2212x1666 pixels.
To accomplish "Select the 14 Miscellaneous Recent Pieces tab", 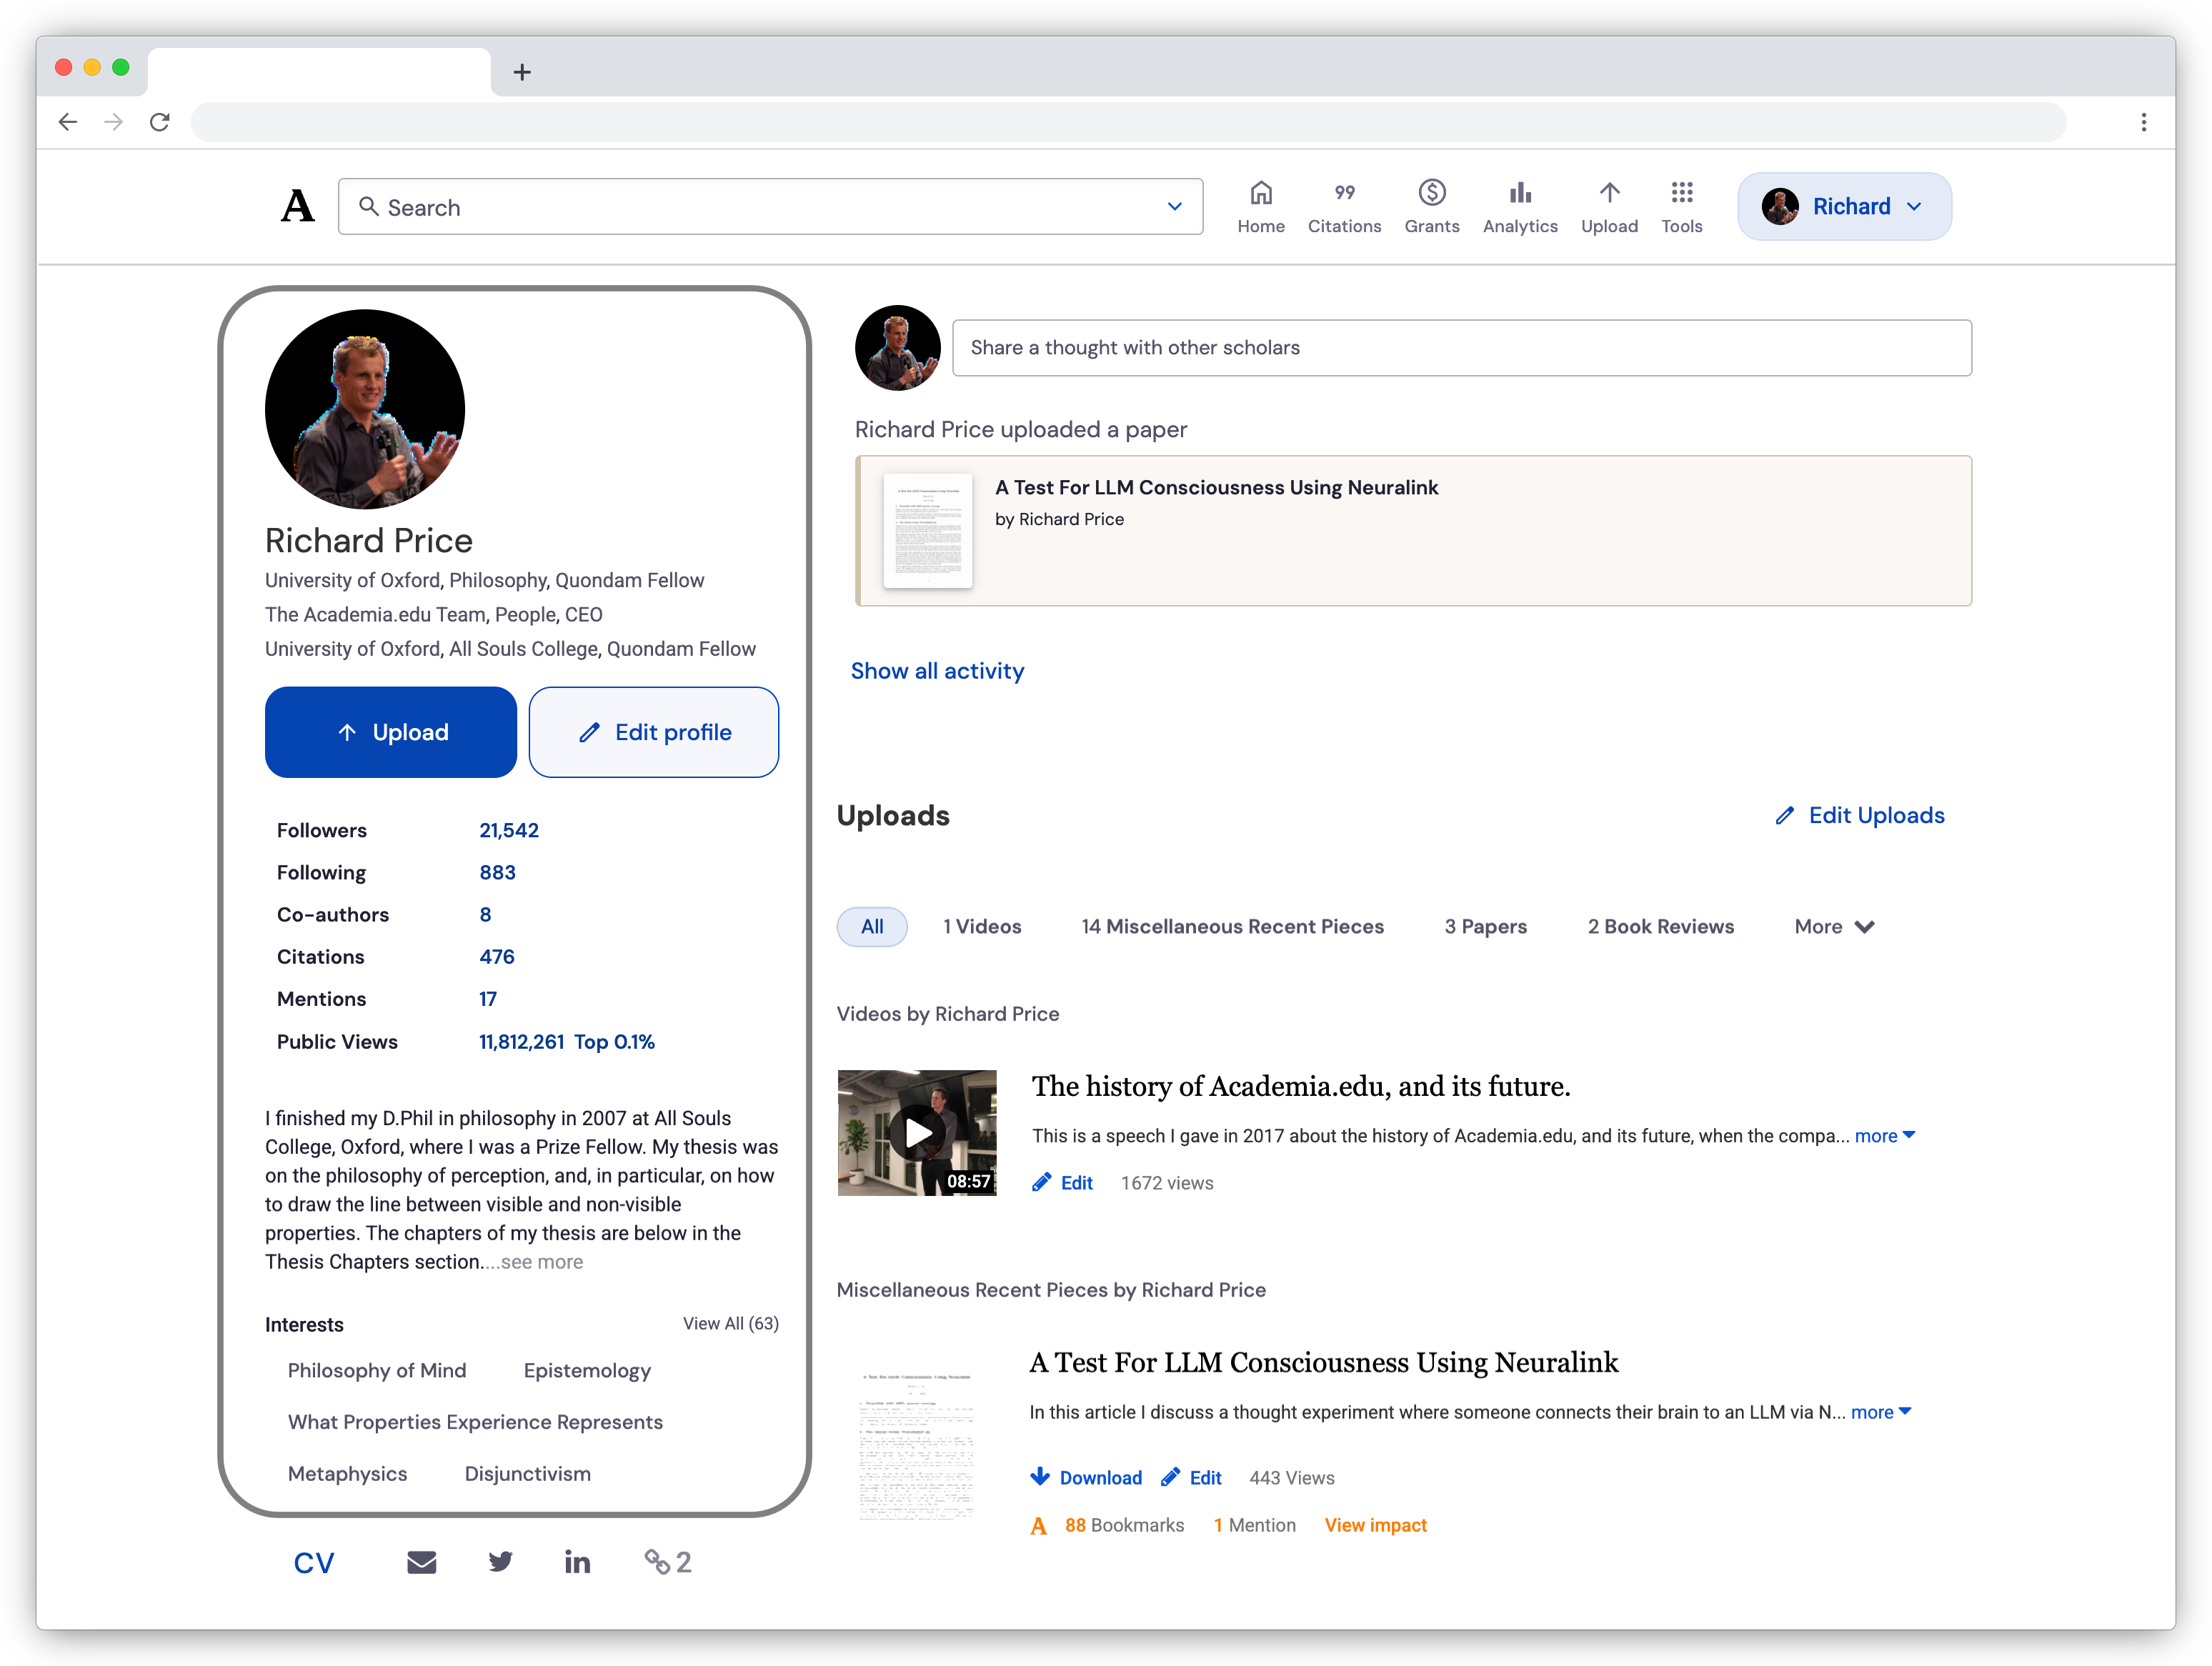I will [x=1232, y=927].
